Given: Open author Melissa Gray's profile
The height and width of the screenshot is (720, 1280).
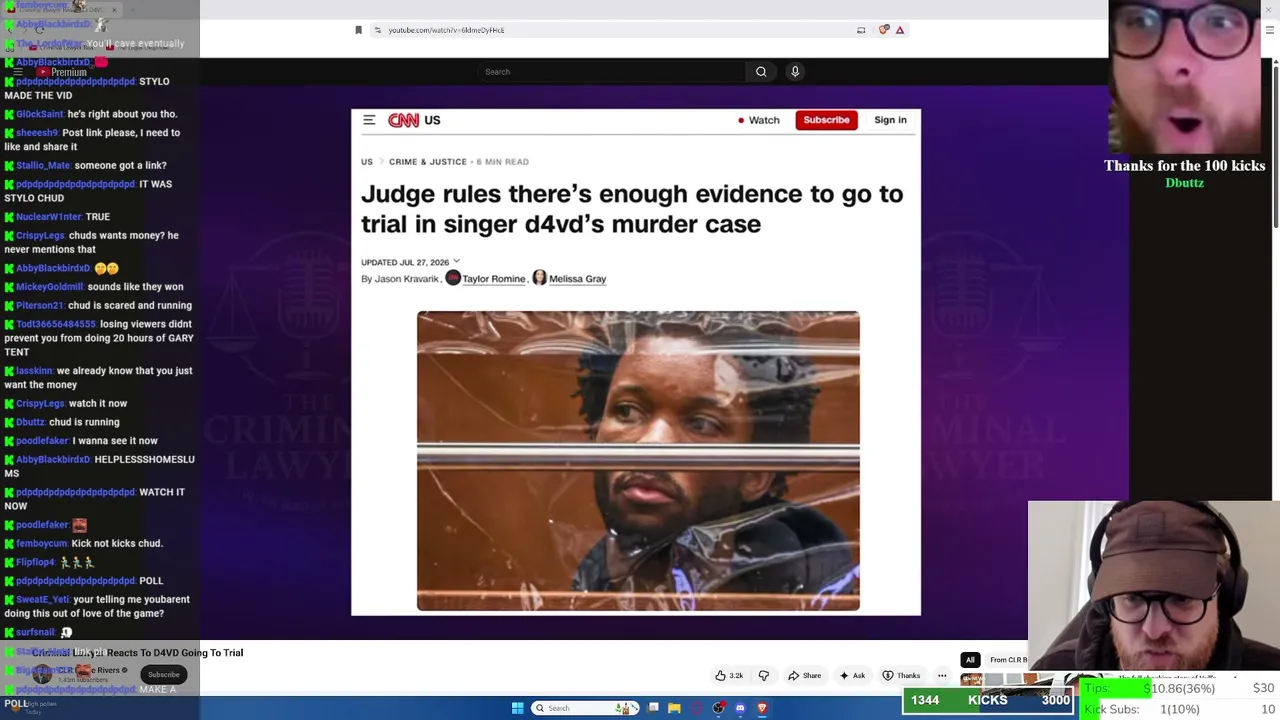Looking at the screenshot, I should coord(578,279).
